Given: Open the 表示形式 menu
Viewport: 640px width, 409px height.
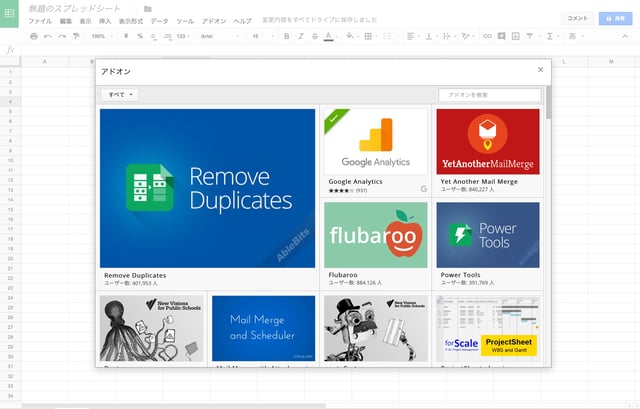Looking at the screenshot, I should coord(131,21).
